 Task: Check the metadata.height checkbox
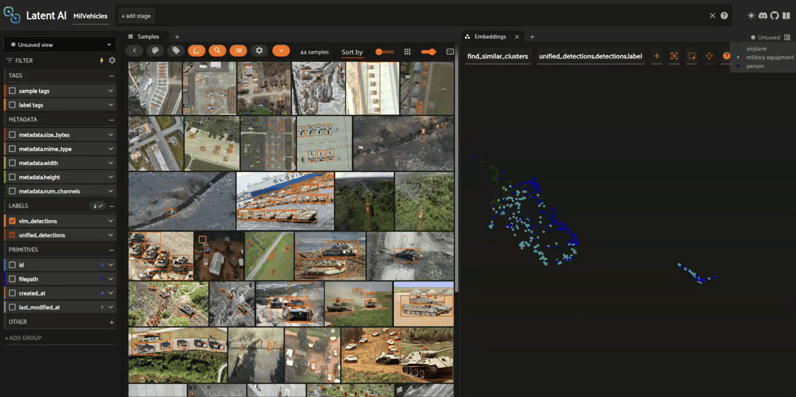[x=13, y=177]
